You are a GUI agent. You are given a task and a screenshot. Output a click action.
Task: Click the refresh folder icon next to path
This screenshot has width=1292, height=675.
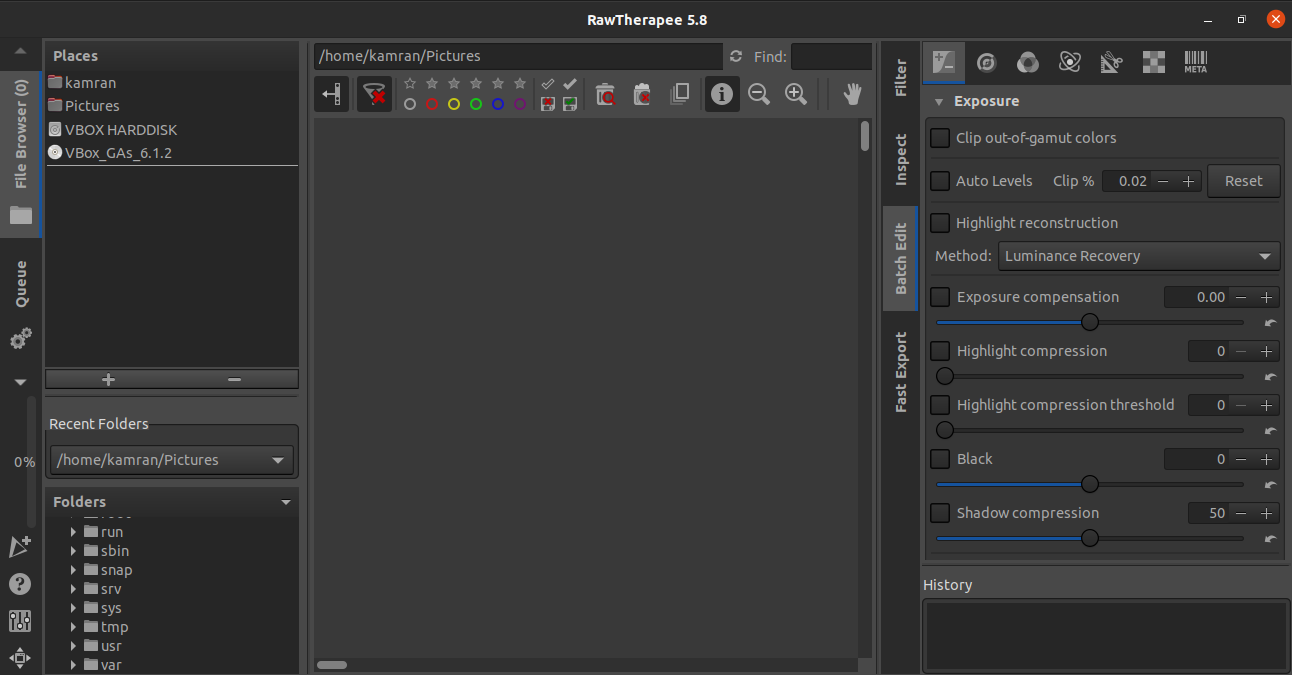coord(737,56)
